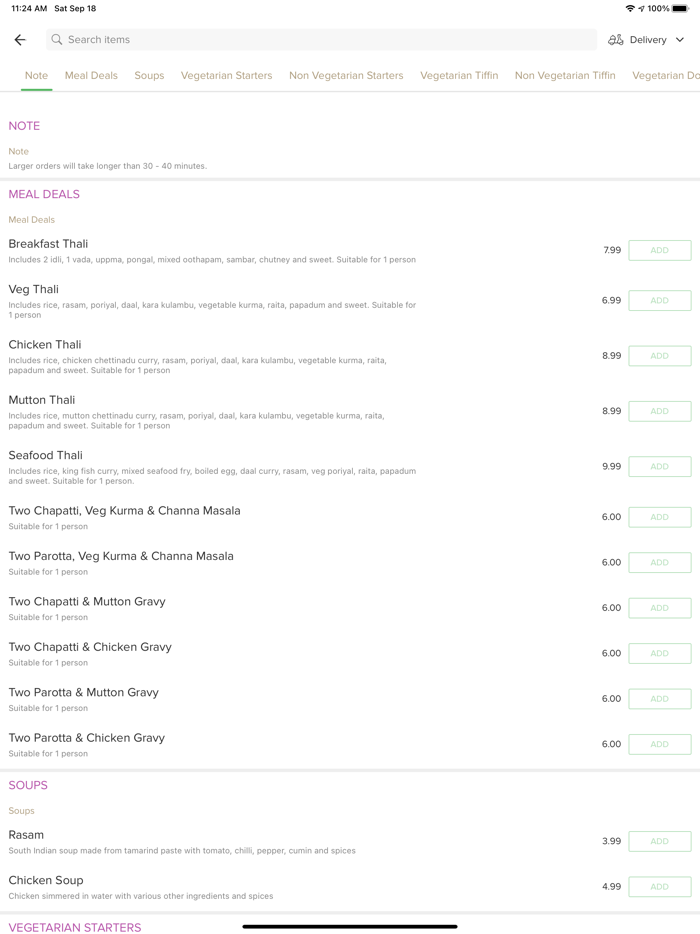Screen dimensions: 700x934
Task: Tap the clock showing 11:24 AM
Action: tap(29, 8)
